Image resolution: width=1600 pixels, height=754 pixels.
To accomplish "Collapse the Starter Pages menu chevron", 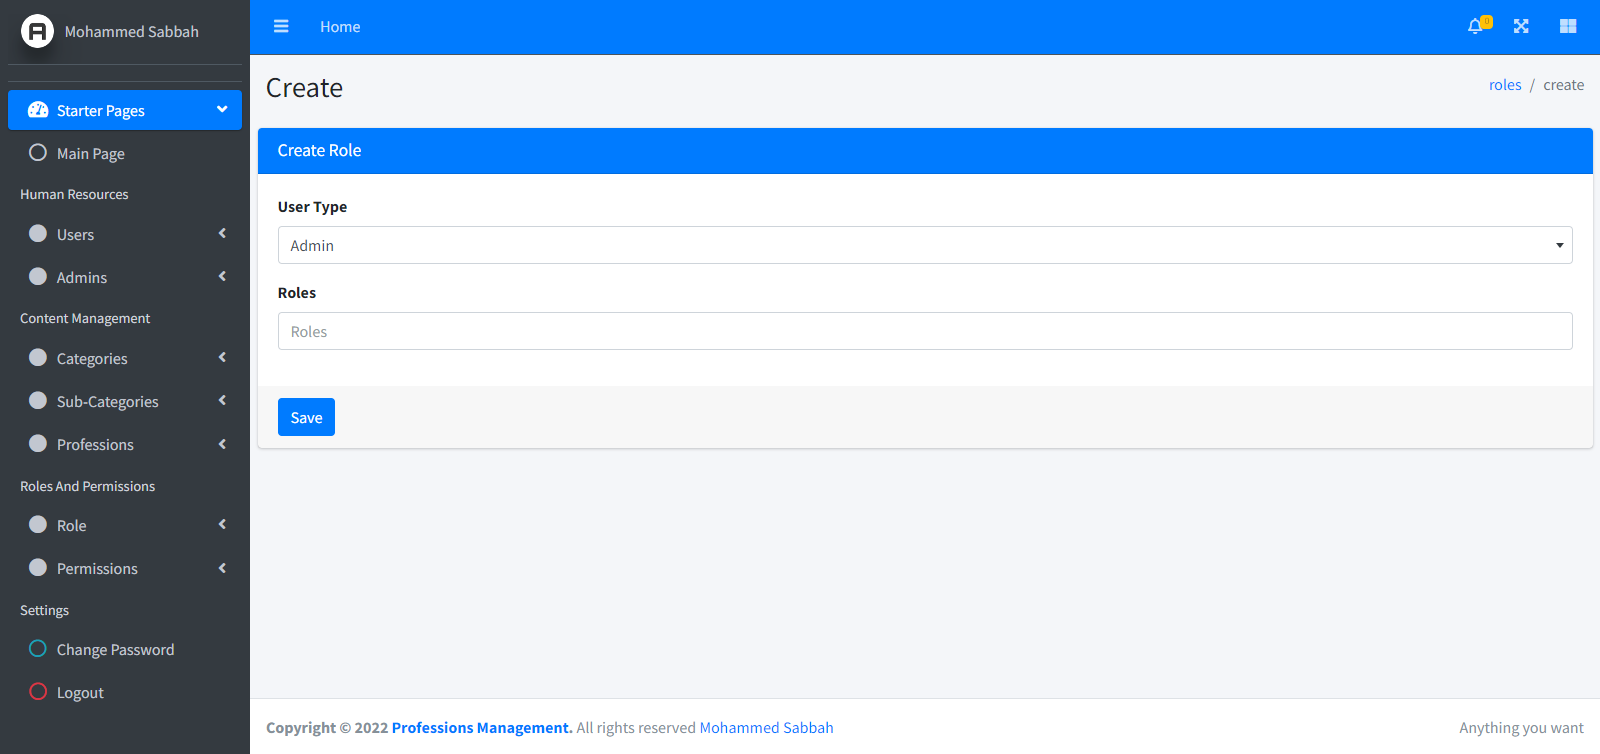I will point(222,110).
